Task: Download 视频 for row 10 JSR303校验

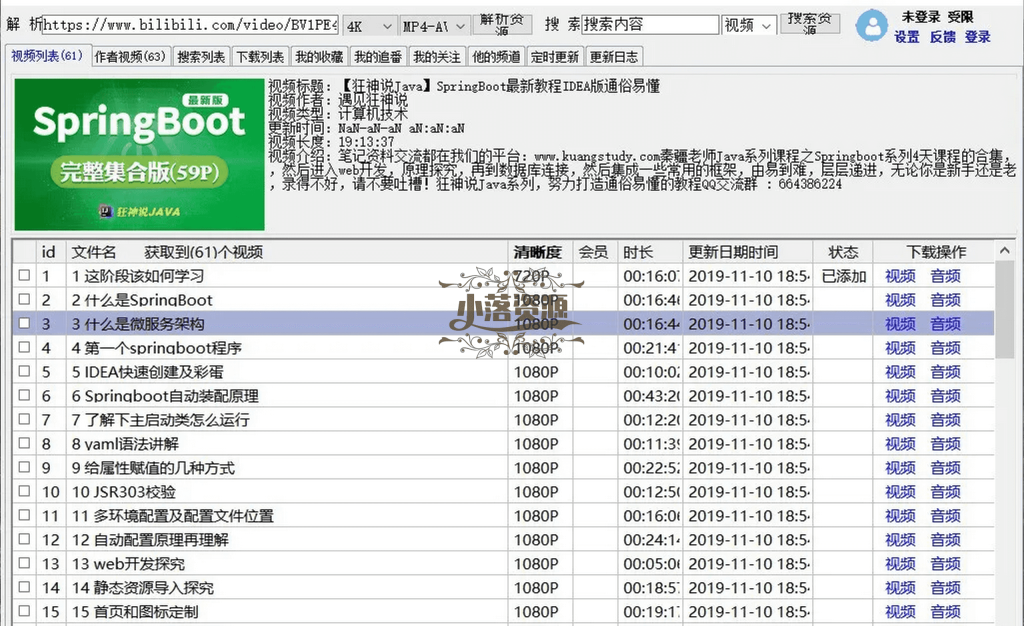Action: (900, 492)
